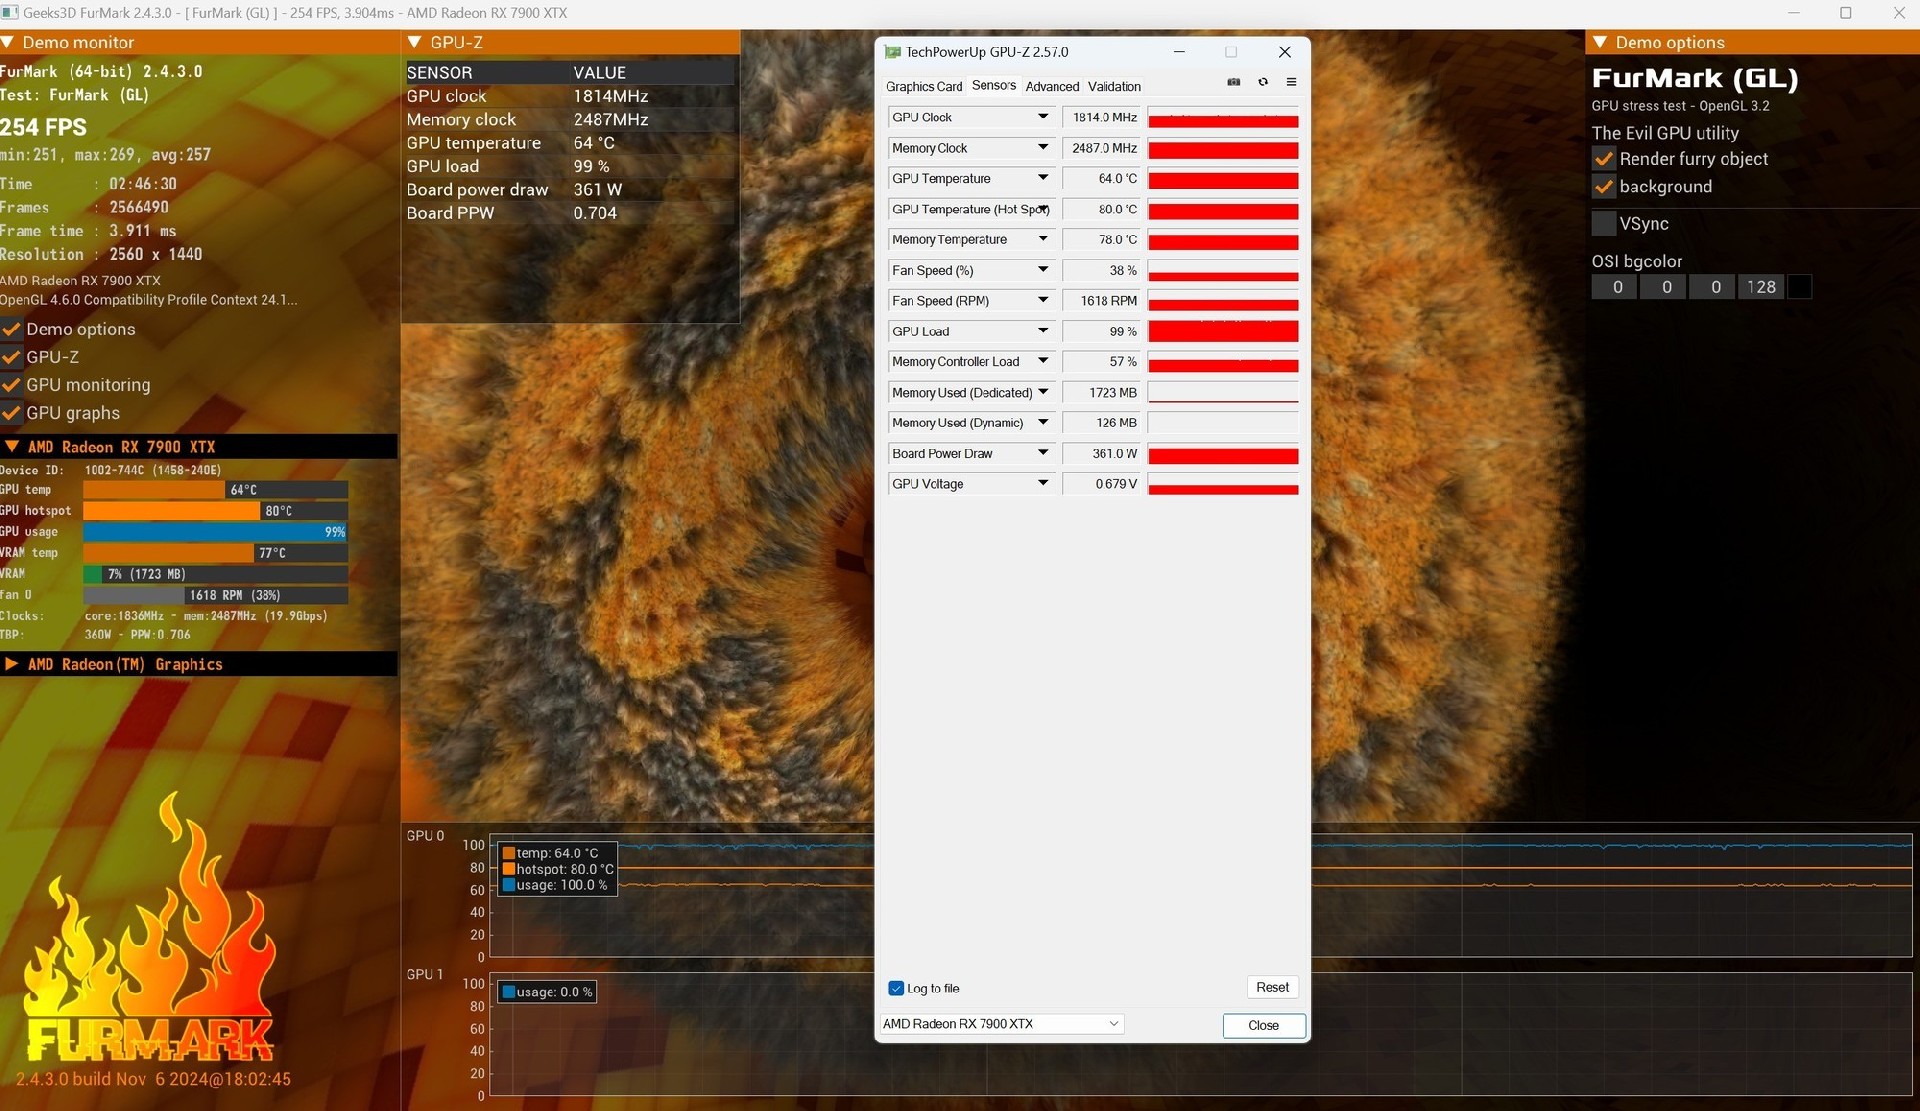This screenshot has width=1920, height=1111.
Task: Minimize the GPU-Z window
Action: pos(1179,52)
